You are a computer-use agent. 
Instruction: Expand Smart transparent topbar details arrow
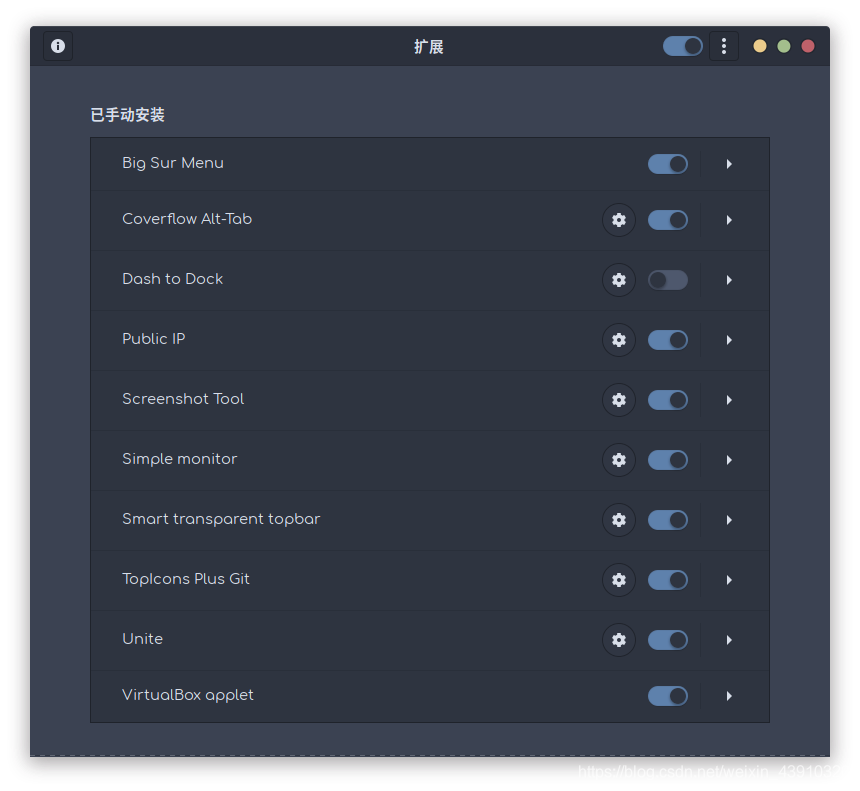(x=729, y=520)
